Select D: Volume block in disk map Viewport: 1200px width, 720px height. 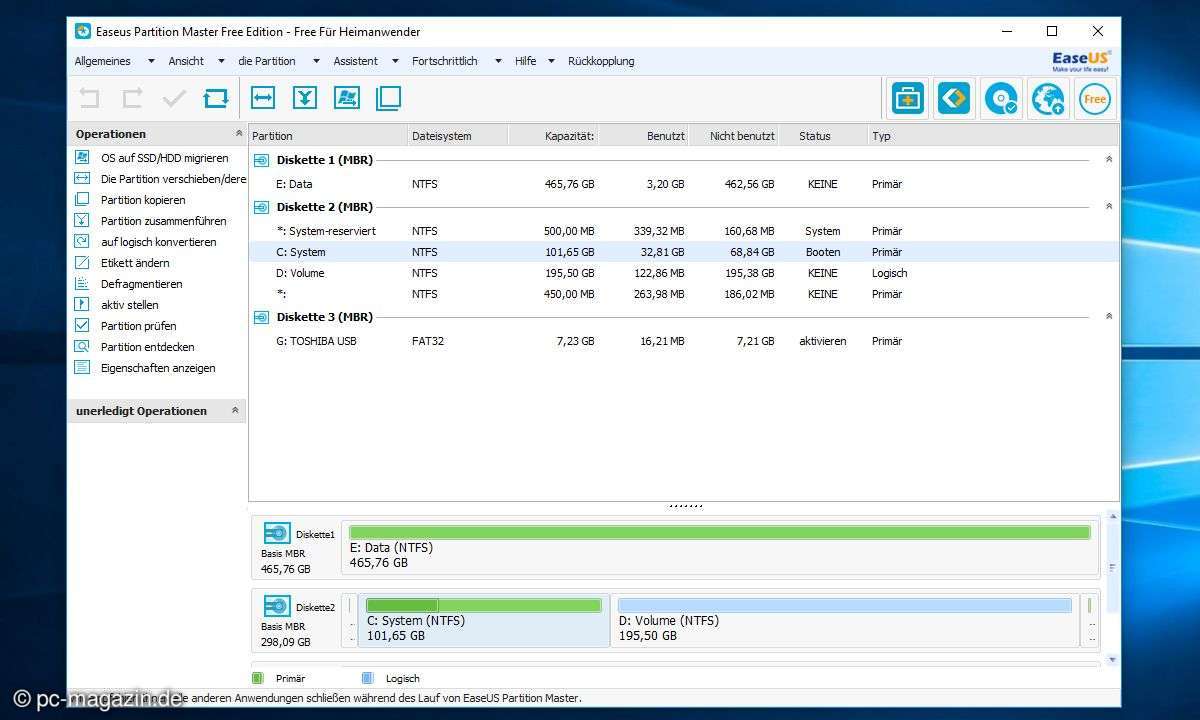coord(845,620)
